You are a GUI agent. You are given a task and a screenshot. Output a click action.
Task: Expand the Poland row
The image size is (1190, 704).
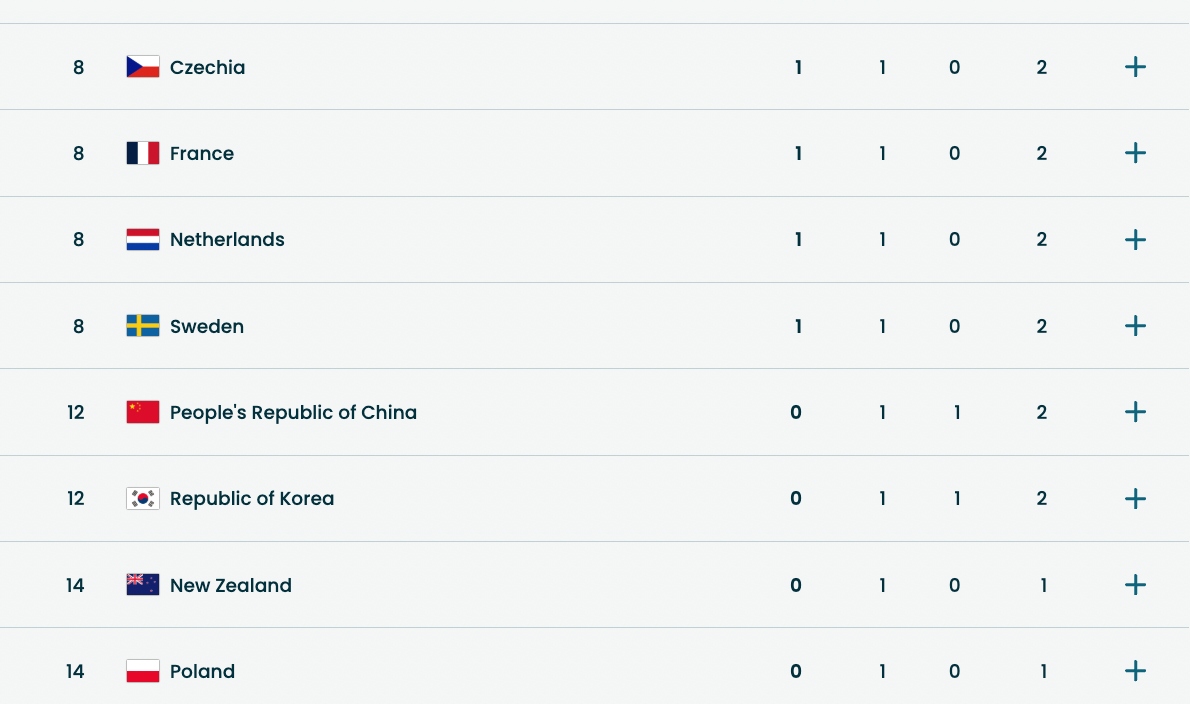(1135, 671)
